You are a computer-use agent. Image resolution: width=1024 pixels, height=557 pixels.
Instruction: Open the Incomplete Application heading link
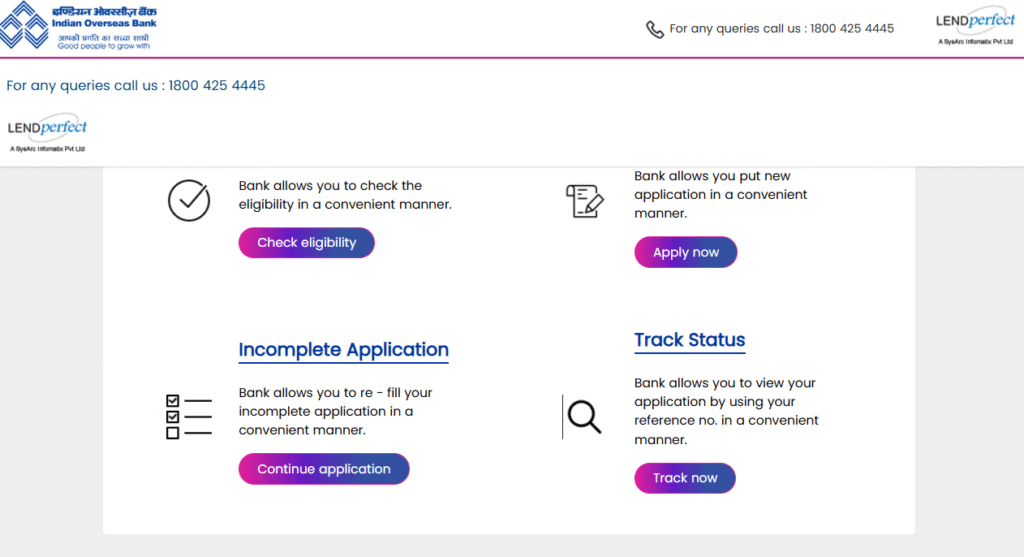(x=343, y=350)
